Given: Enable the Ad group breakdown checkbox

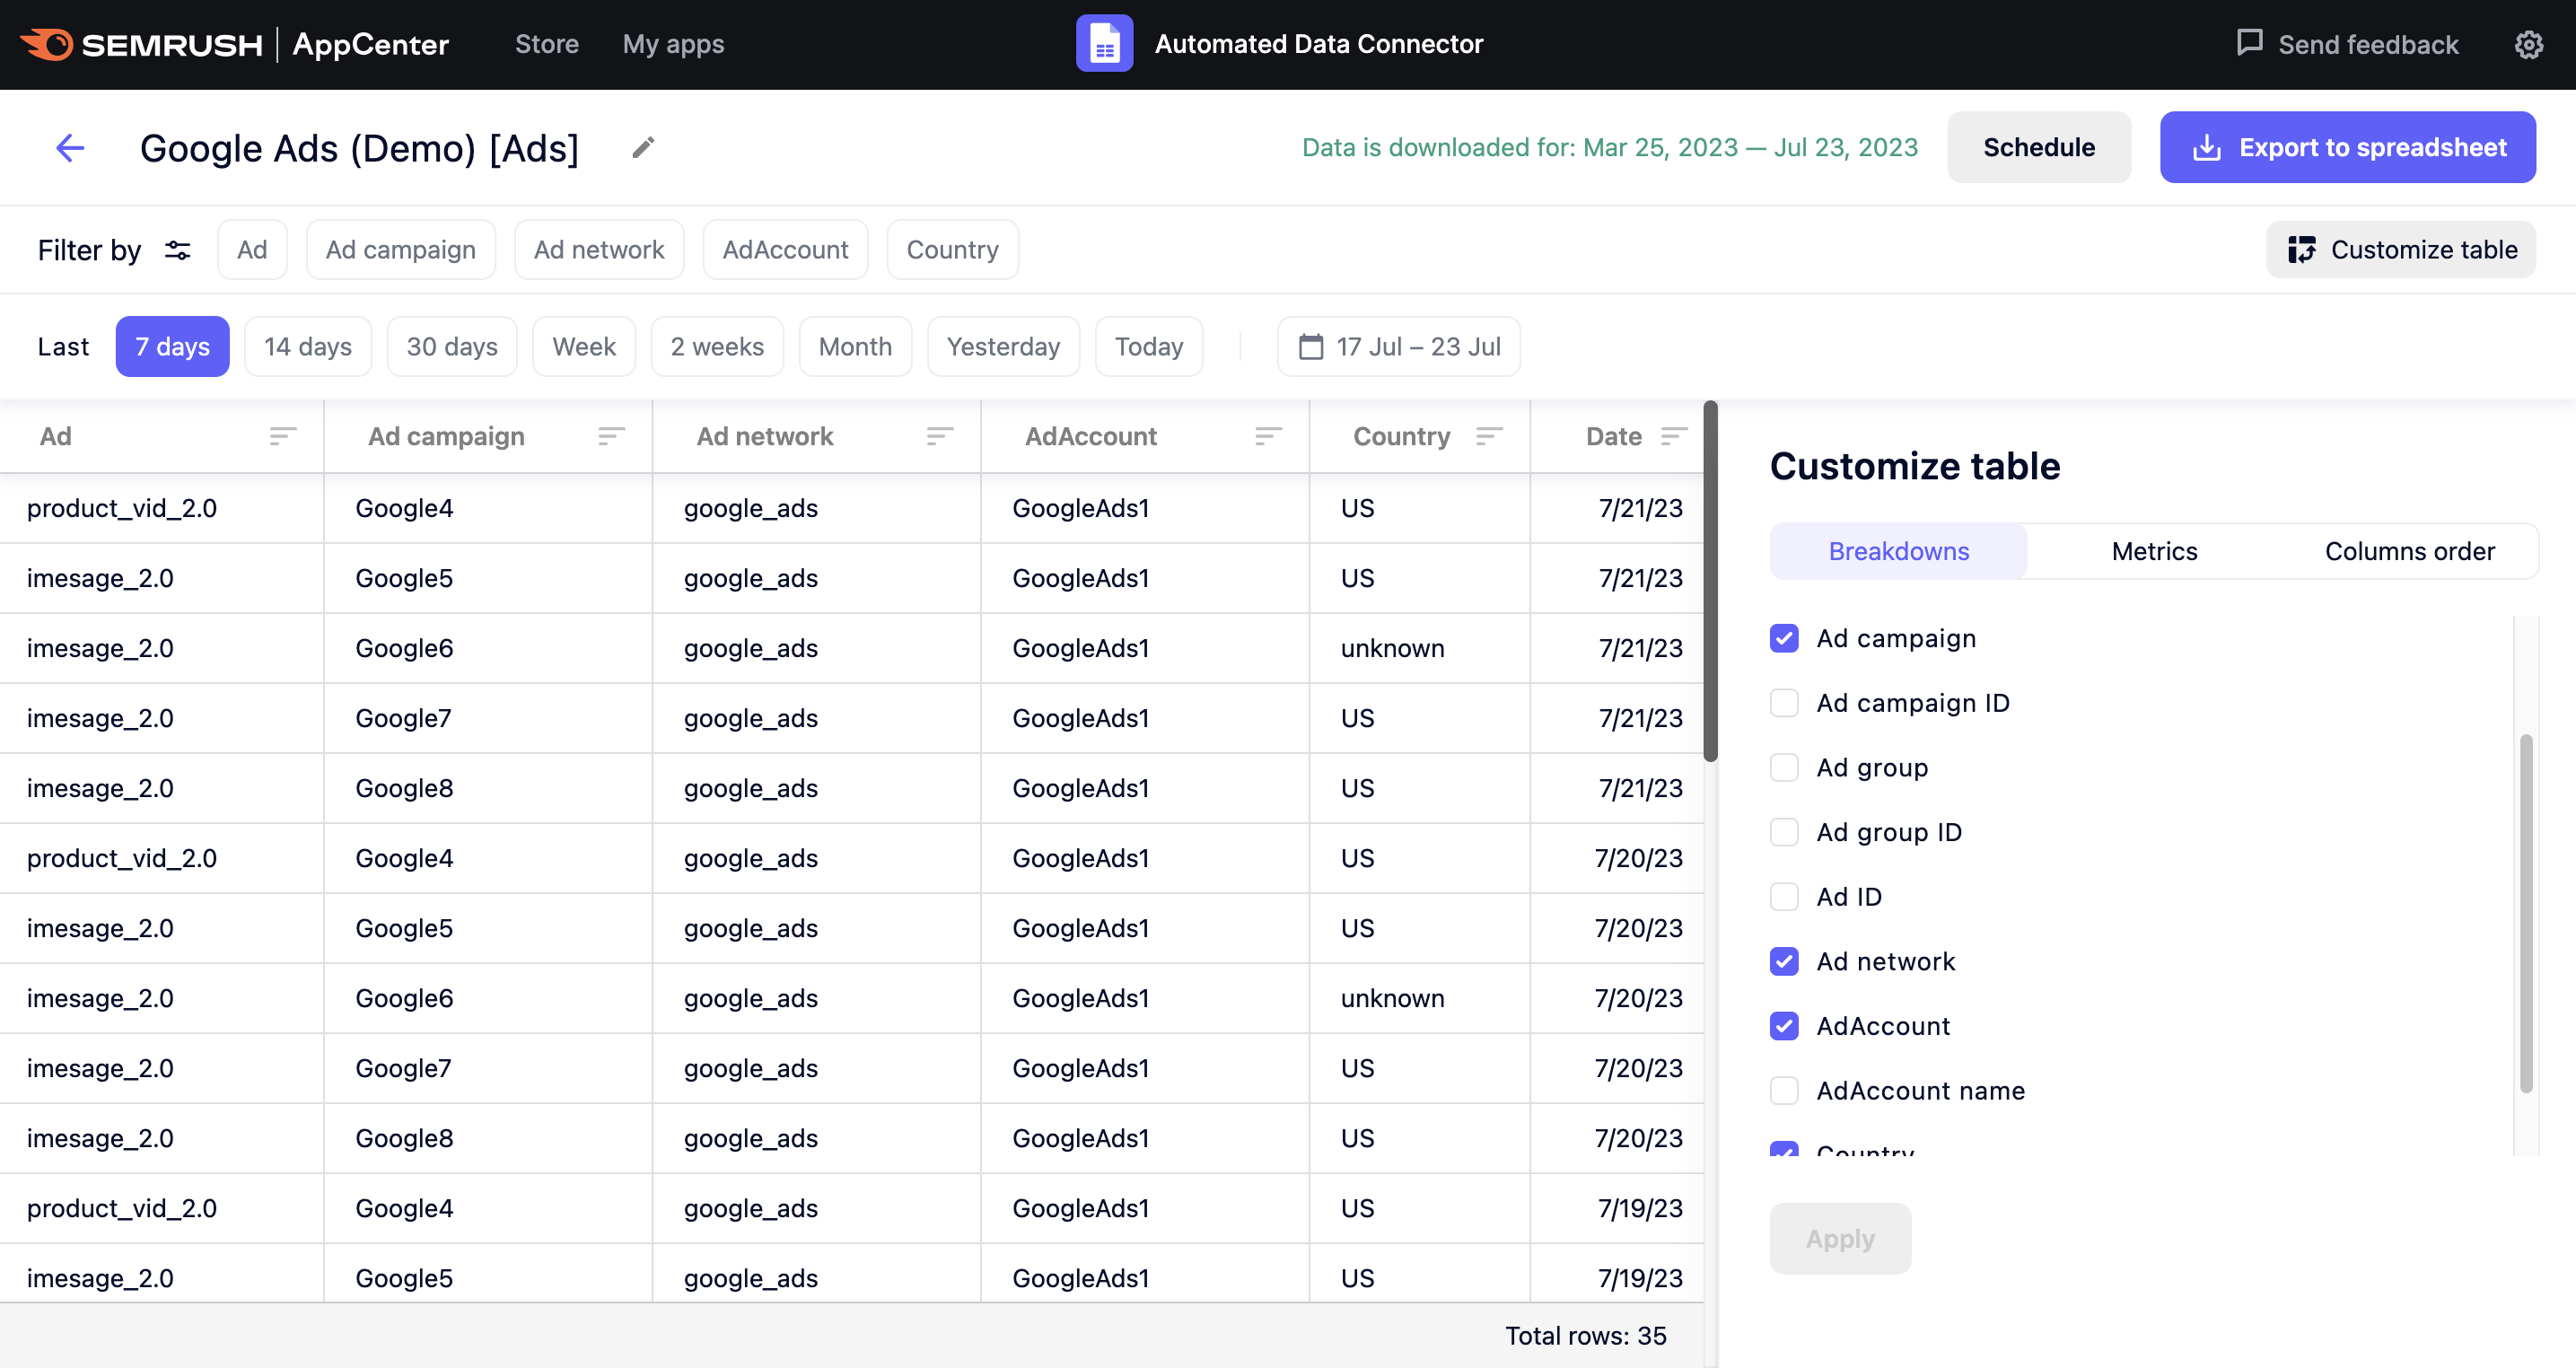Looking at the screenshot, I should pos(1782,765).
